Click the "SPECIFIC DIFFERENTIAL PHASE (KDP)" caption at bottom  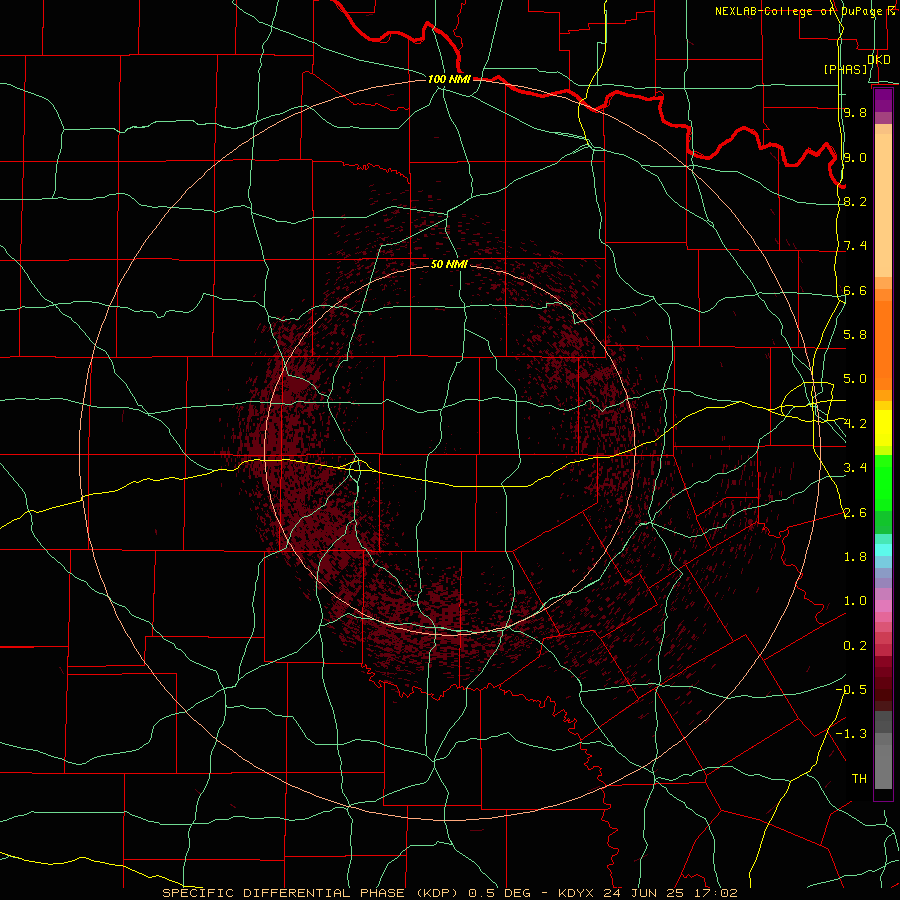[x=309, y=893]
